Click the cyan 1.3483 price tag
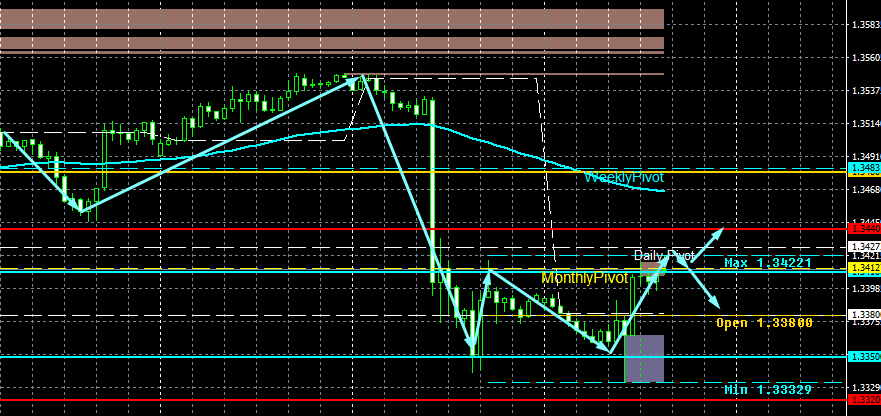This screenshot has height=416, width=881. point(866,168)
